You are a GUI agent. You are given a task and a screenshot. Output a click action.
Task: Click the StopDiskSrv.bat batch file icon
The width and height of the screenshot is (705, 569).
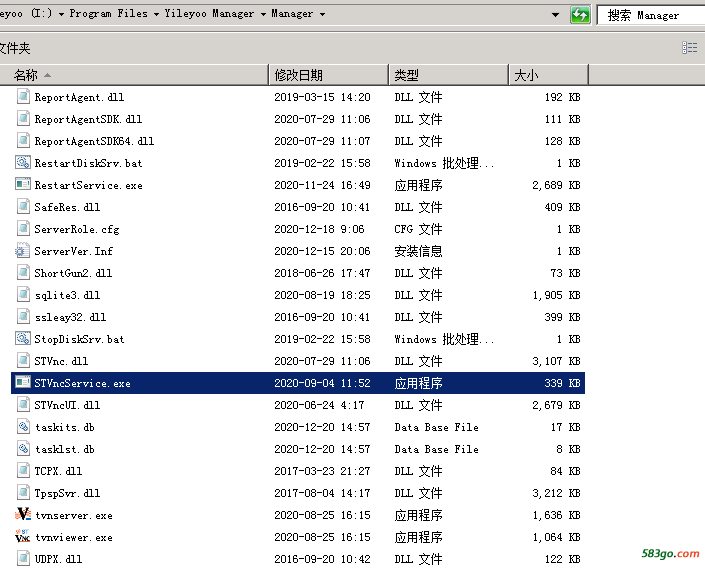click(x=23, y=338)
